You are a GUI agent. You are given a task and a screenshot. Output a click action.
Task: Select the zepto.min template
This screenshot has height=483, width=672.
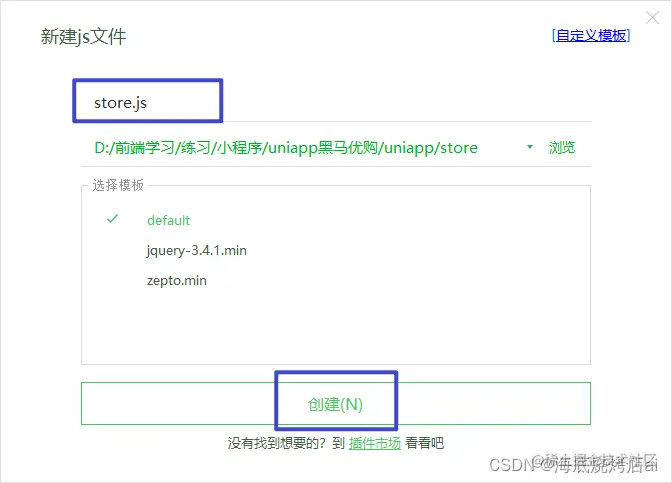[x=177, y=281]
